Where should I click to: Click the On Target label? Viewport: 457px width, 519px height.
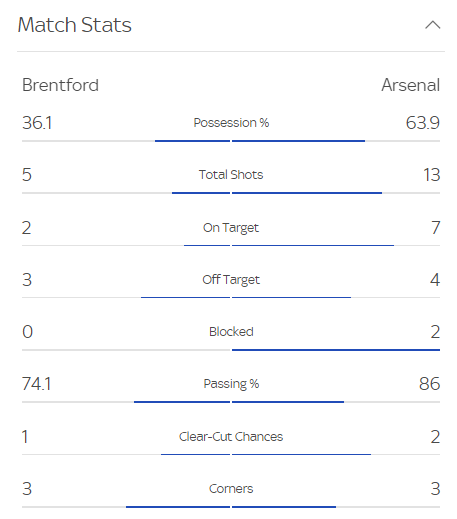[231, 228]
